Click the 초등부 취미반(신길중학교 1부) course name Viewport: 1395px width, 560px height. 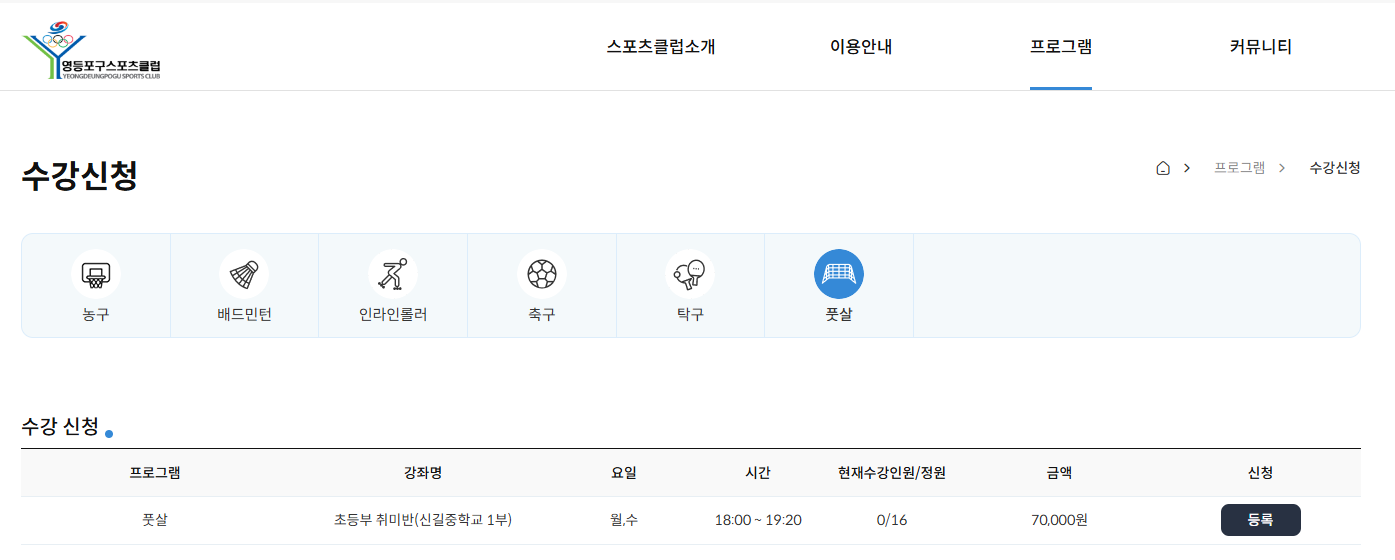point(423,520)
